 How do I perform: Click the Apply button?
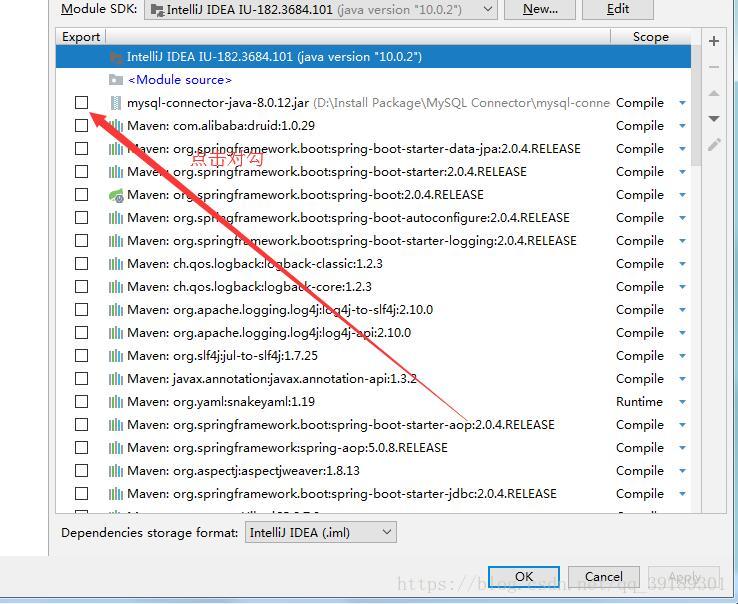(684, 577)
